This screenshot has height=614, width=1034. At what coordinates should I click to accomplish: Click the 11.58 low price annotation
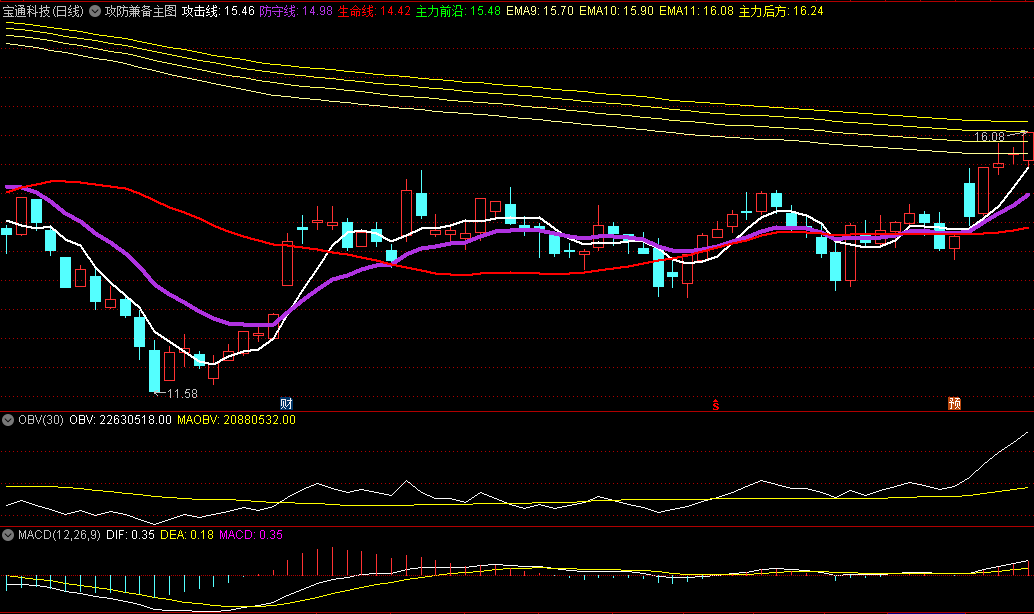coord(181,394)
